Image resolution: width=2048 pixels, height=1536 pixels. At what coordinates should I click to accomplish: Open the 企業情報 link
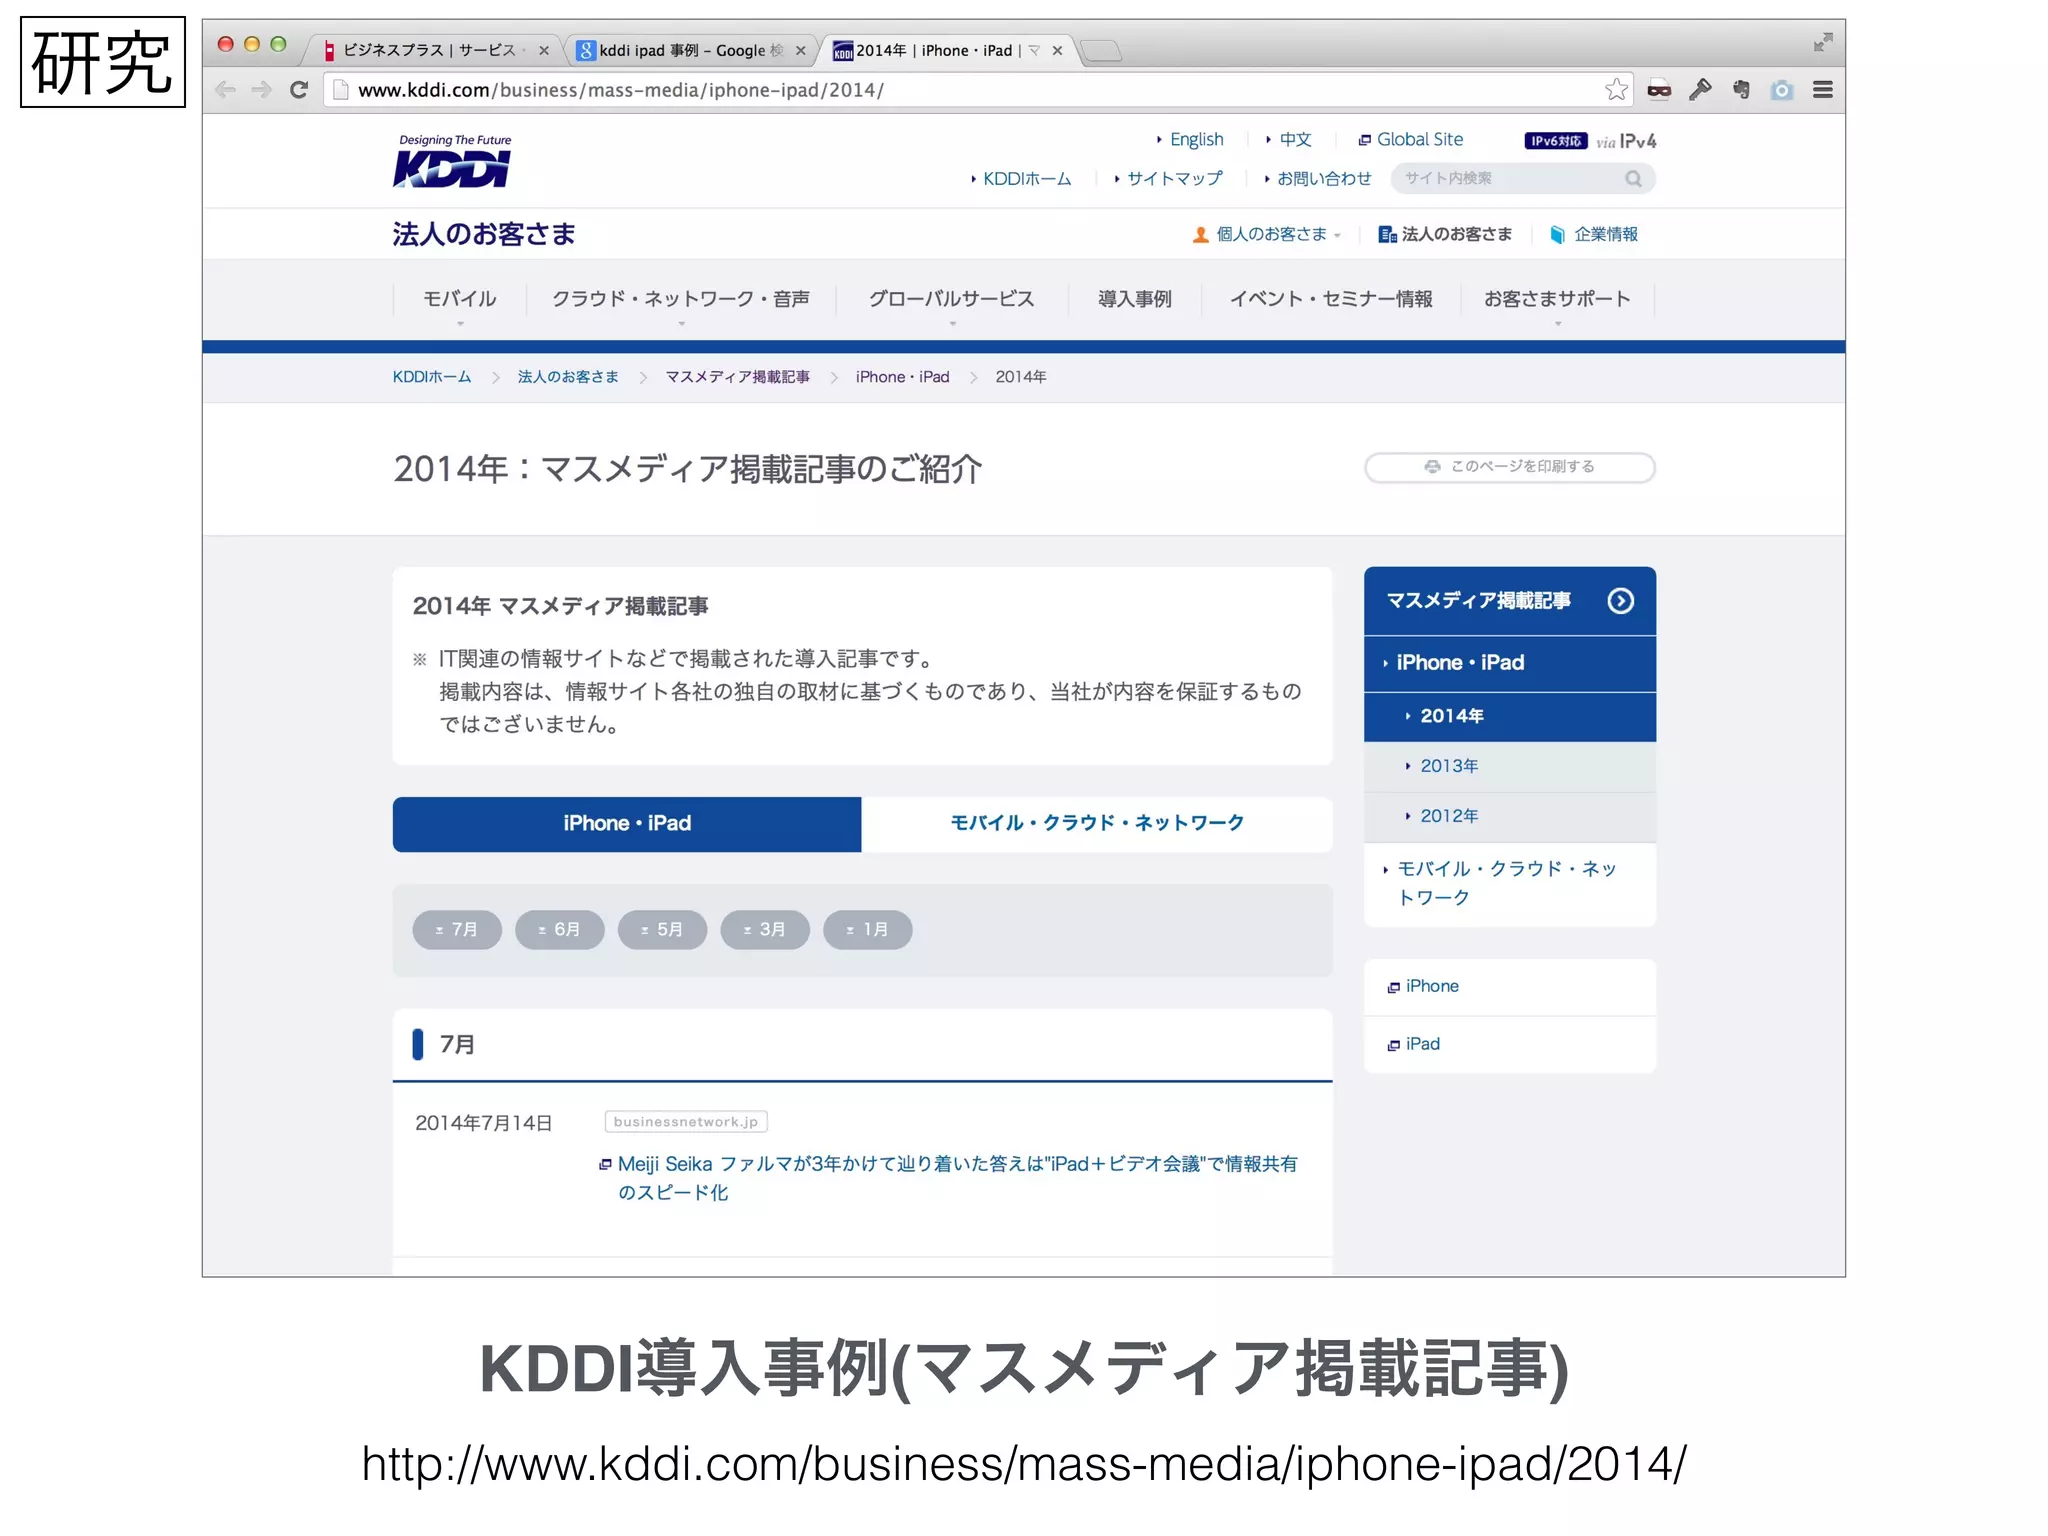(1594, 234)
